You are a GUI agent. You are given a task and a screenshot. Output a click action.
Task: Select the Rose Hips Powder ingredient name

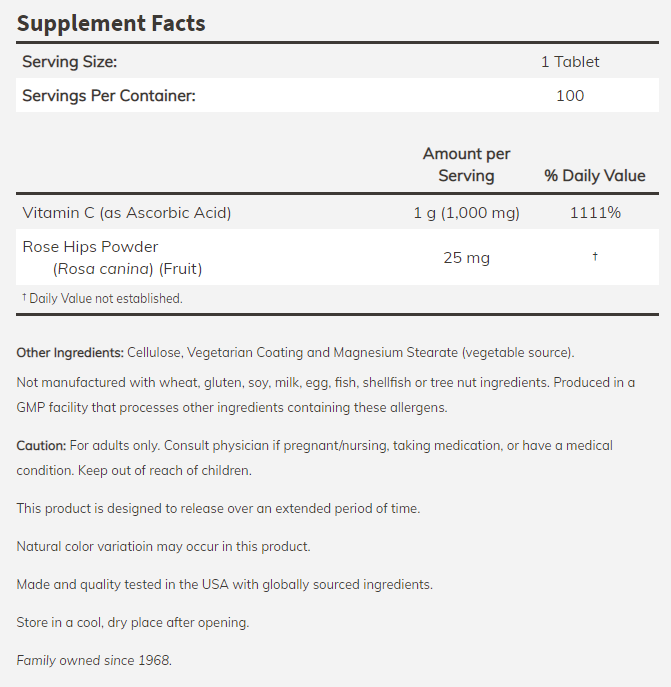coord(90,247)
